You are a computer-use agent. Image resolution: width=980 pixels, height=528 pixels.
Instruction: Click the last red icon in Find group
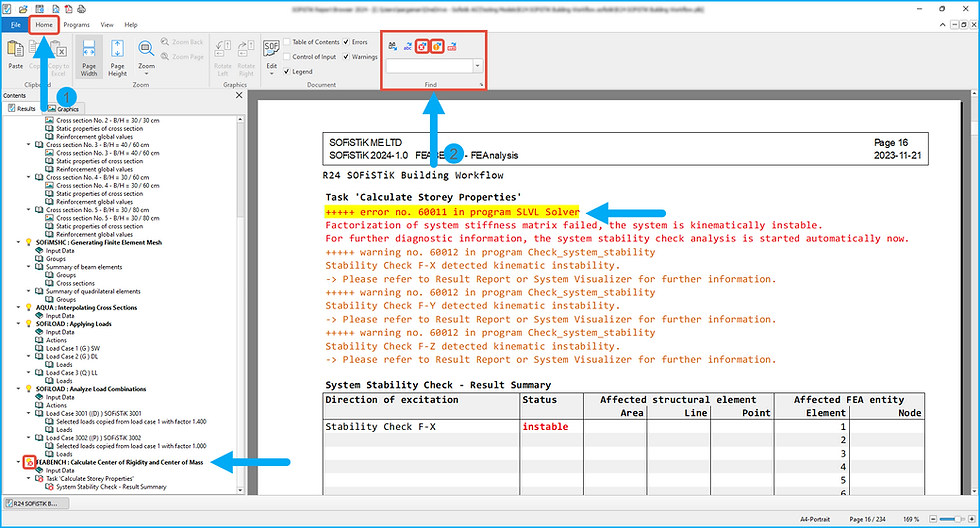452,46
